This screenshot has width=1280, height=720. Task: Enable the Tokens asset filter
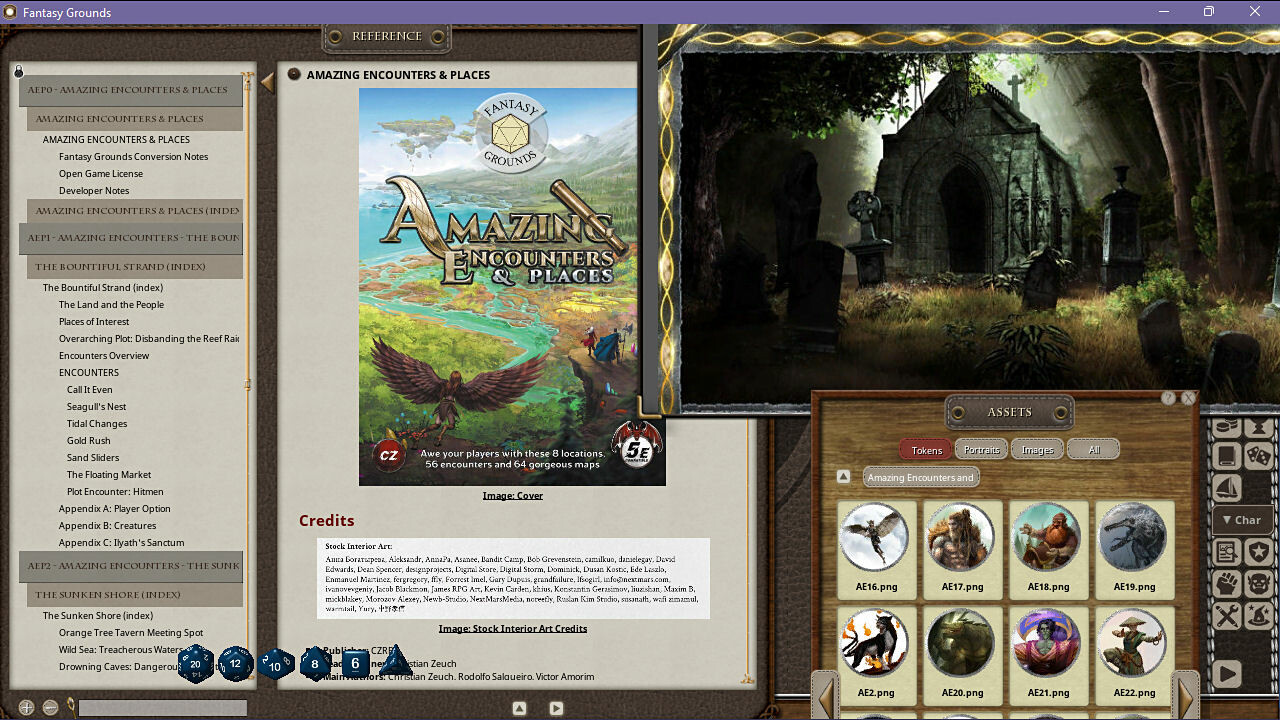coord(925,449)
